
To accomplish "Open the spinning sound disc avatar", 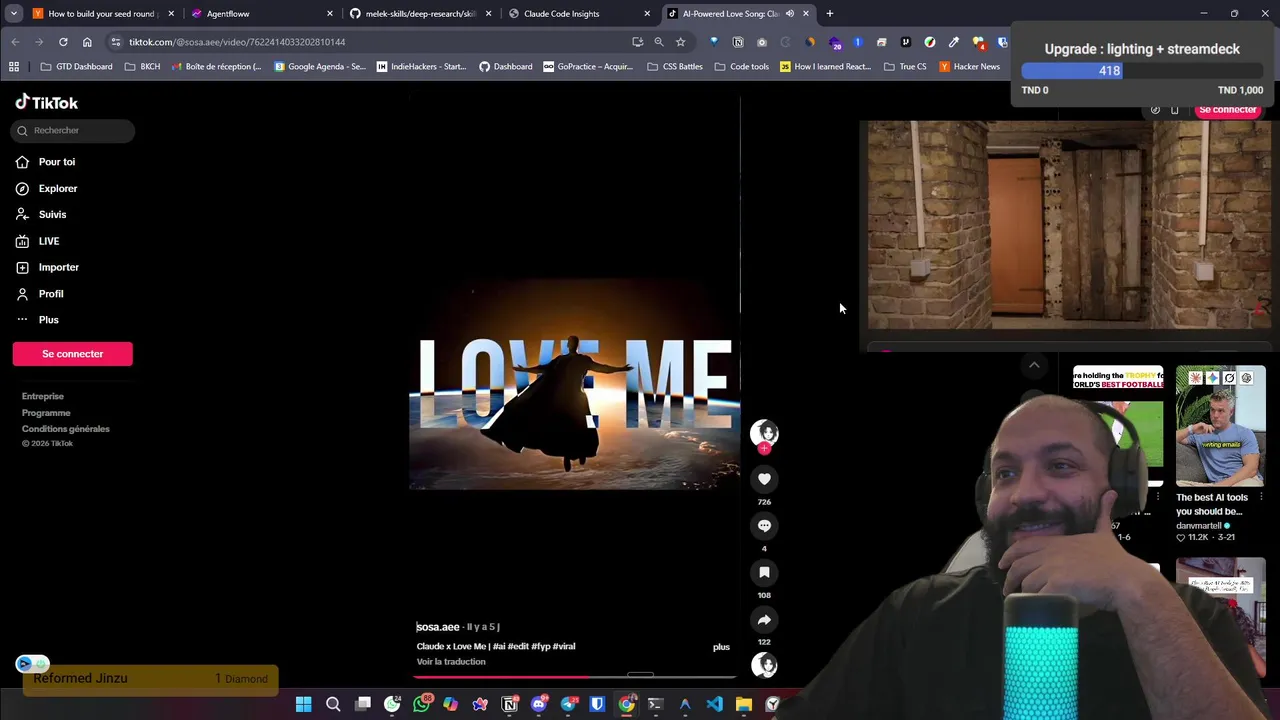I will point(764,665).
